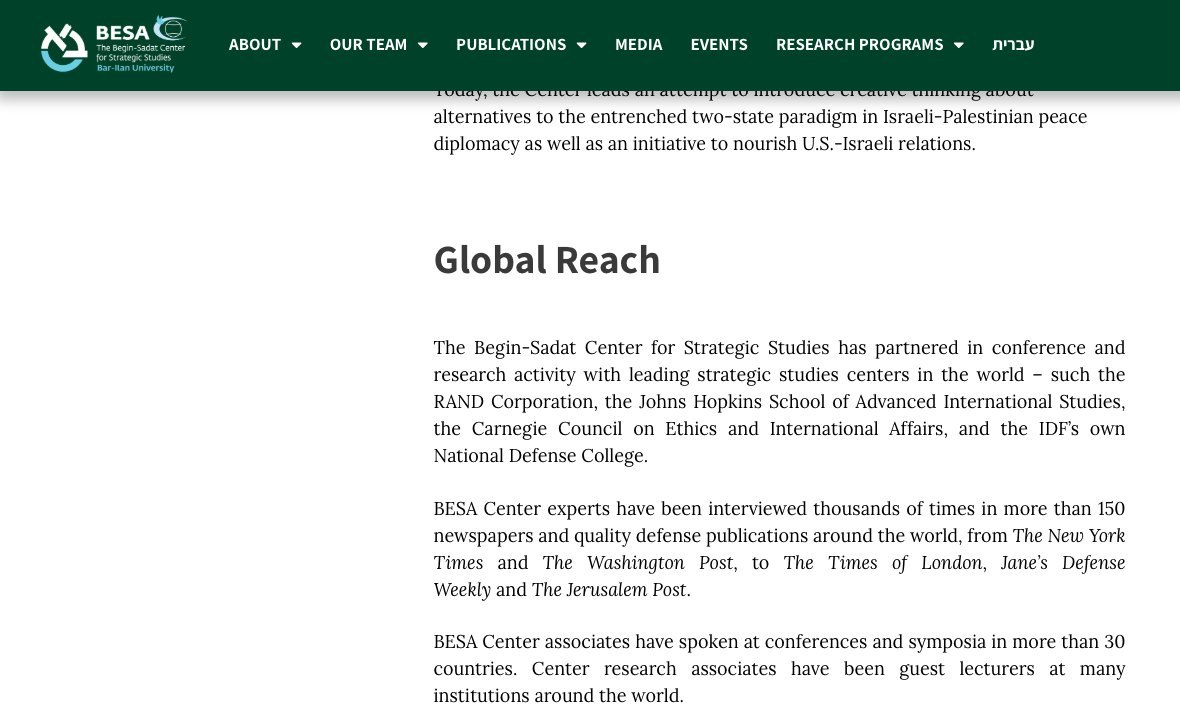
Task: Click the italic text 'The Washington Post'
Action: pos(637,562)
